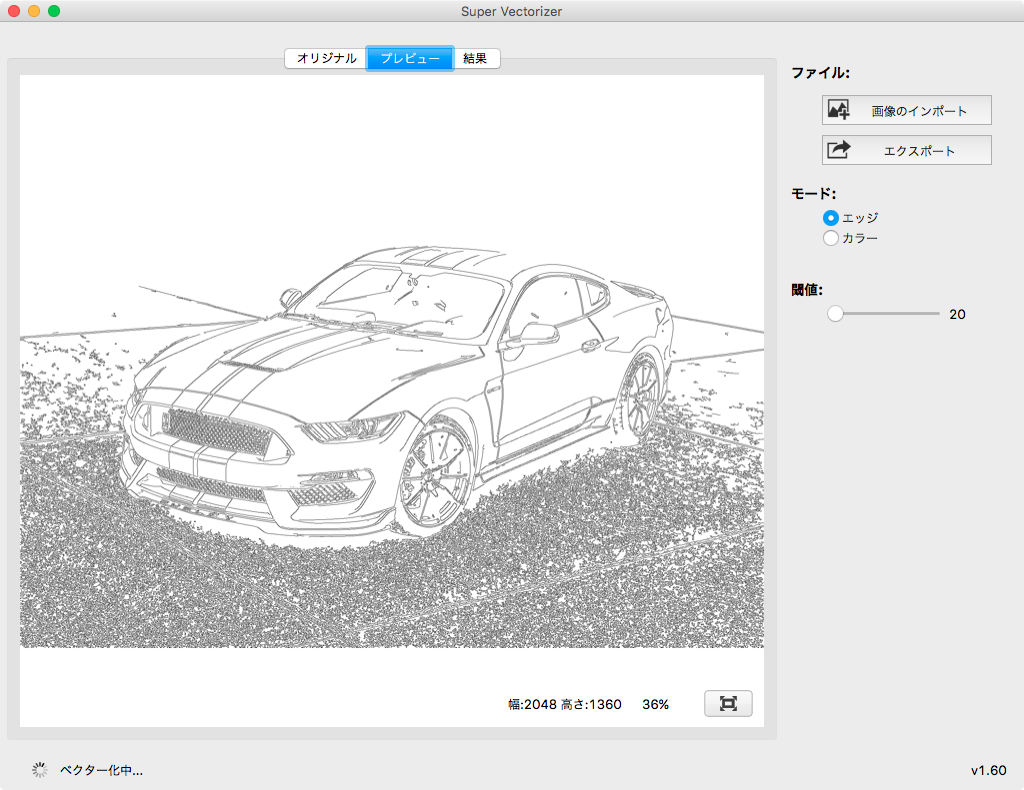The height and width of the screenshot is (790, 1024).
Task: Minimize the window with the yellow button
Action: coord(34,11)
